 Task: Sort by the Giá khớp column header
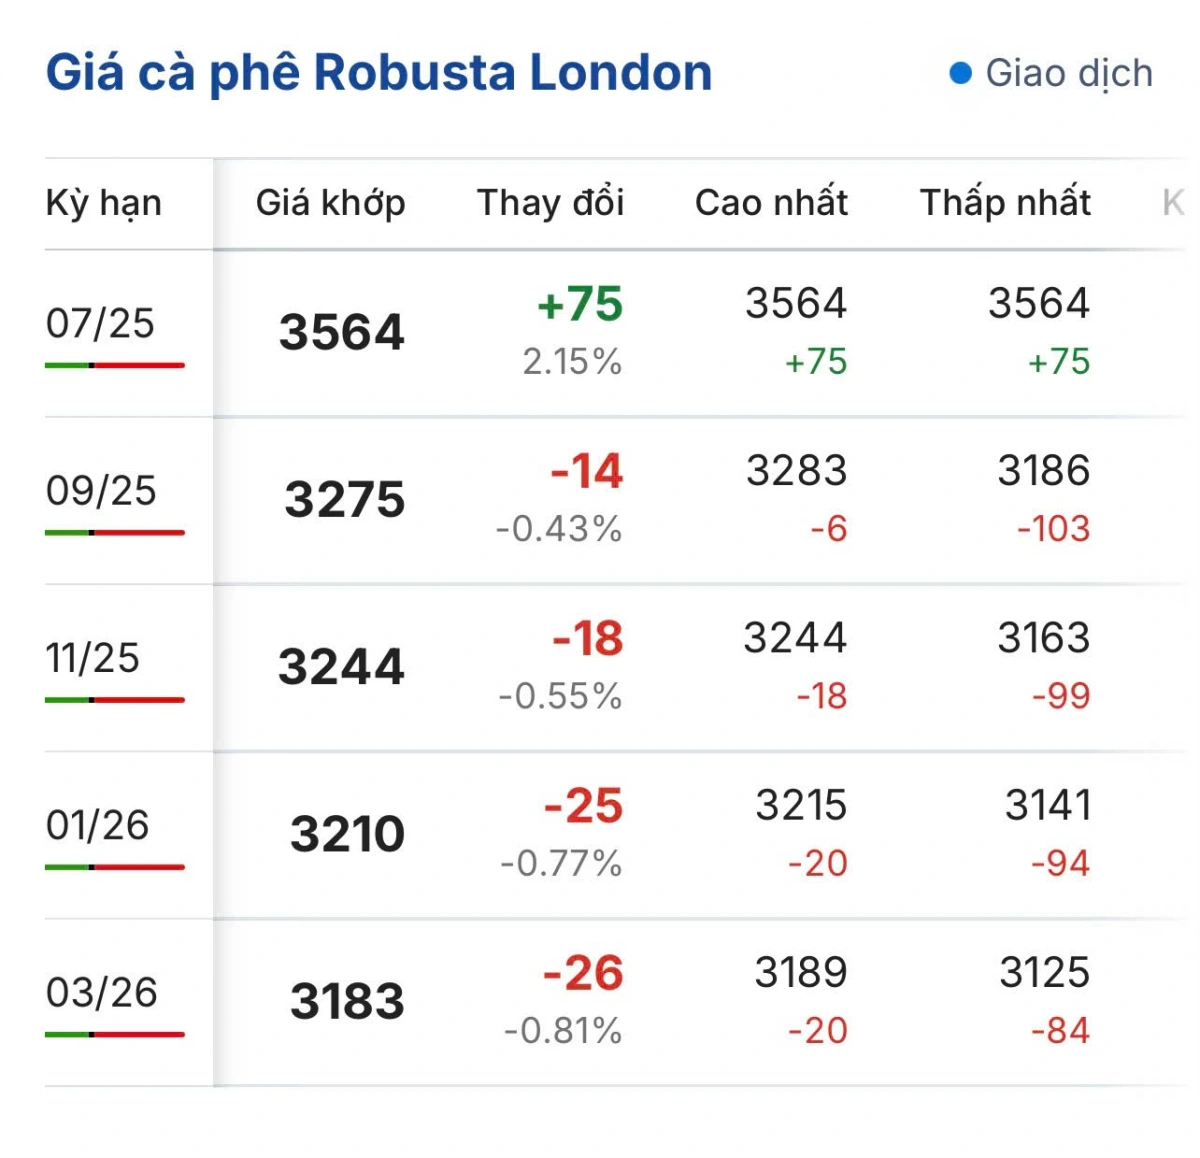tap(330, 203)
